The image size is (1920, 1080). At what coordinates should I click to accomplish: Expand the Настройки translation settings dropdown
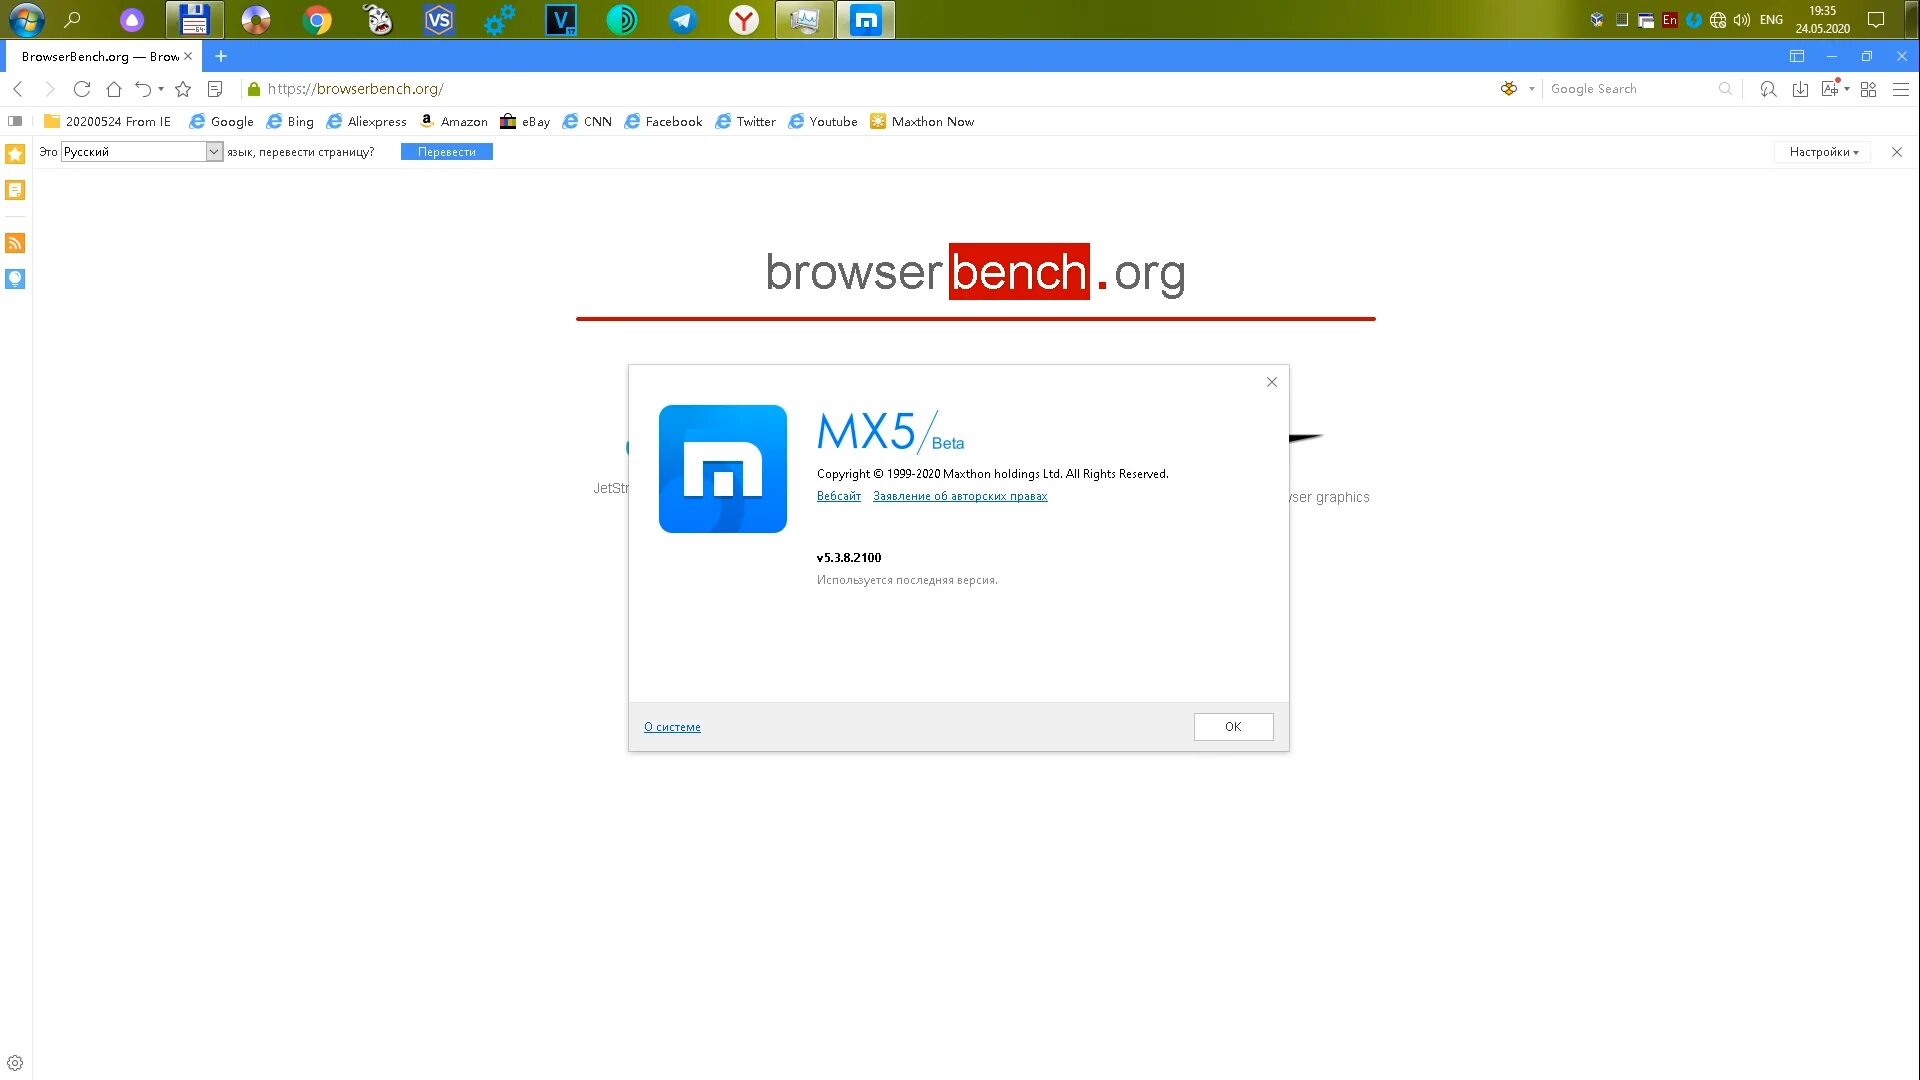tap(1823, 152)
